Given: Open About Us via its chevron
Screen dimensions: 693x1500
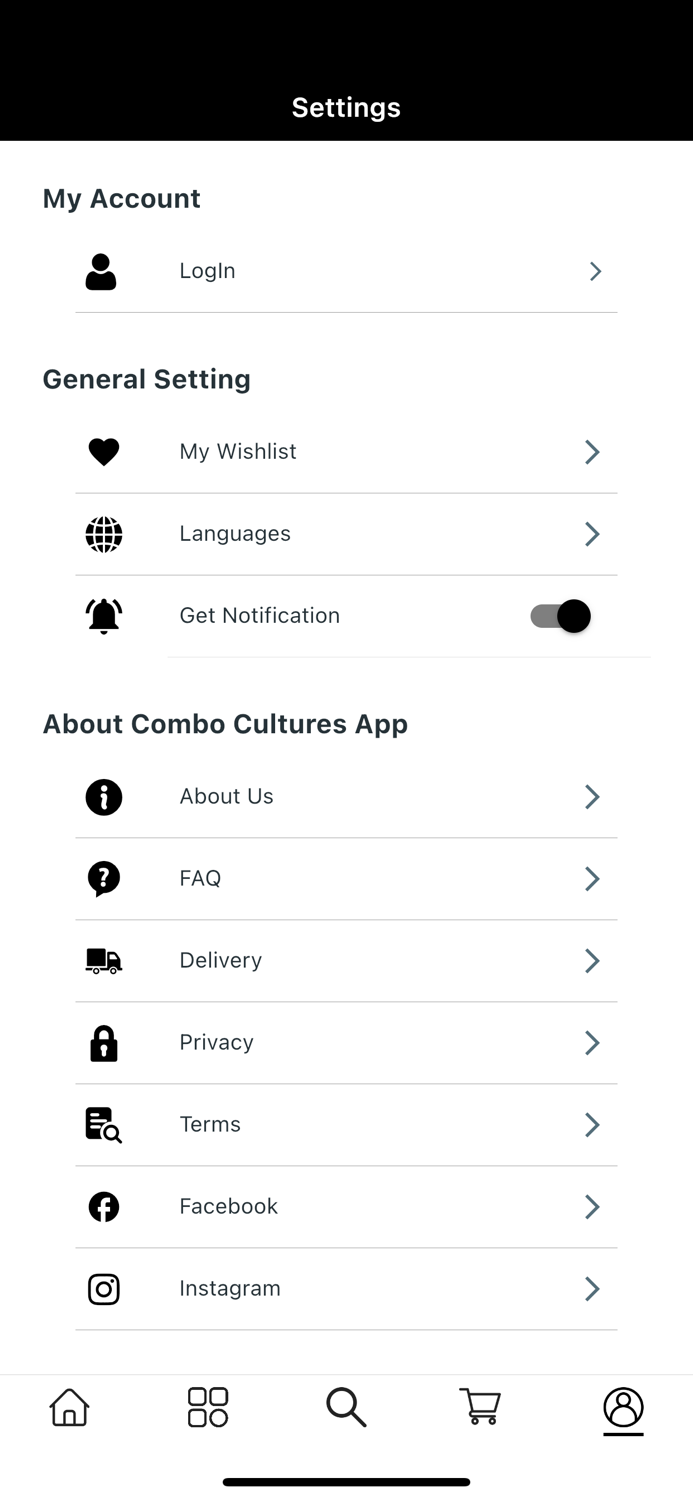Looking at the screenshot, I should pyautogui.click(x=591, y=796).
